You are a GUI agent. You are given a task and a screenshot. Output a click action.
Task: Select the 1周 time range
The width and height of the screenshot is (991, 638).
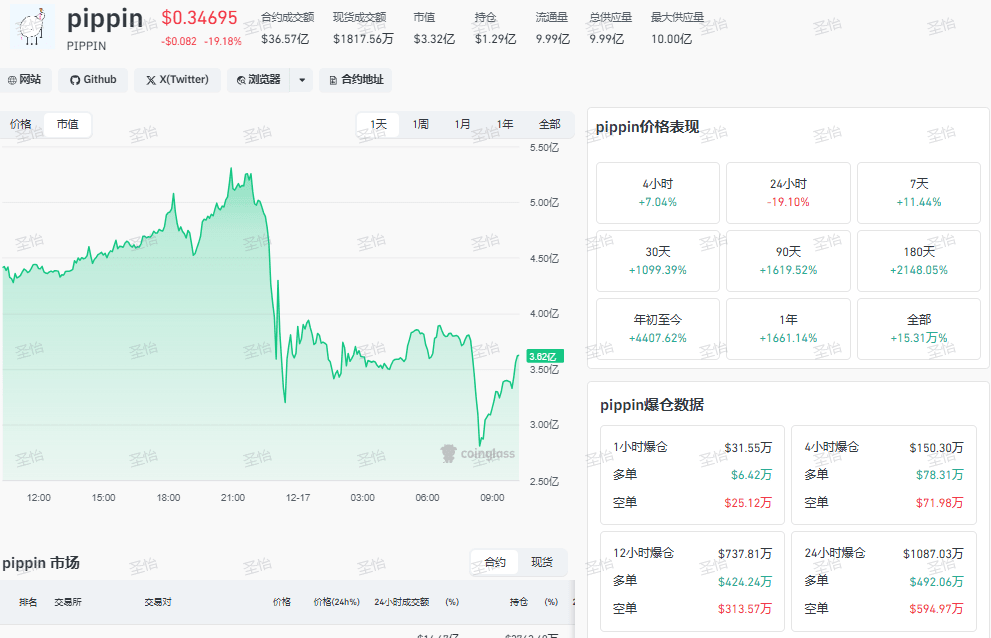tap(421, 125)
